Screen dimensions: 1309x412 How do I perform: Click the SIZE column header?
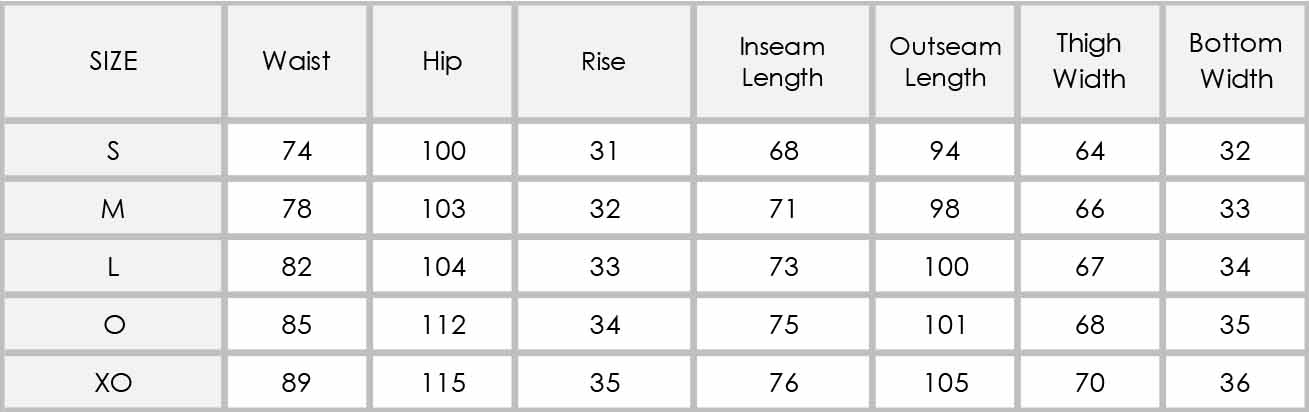113,61
